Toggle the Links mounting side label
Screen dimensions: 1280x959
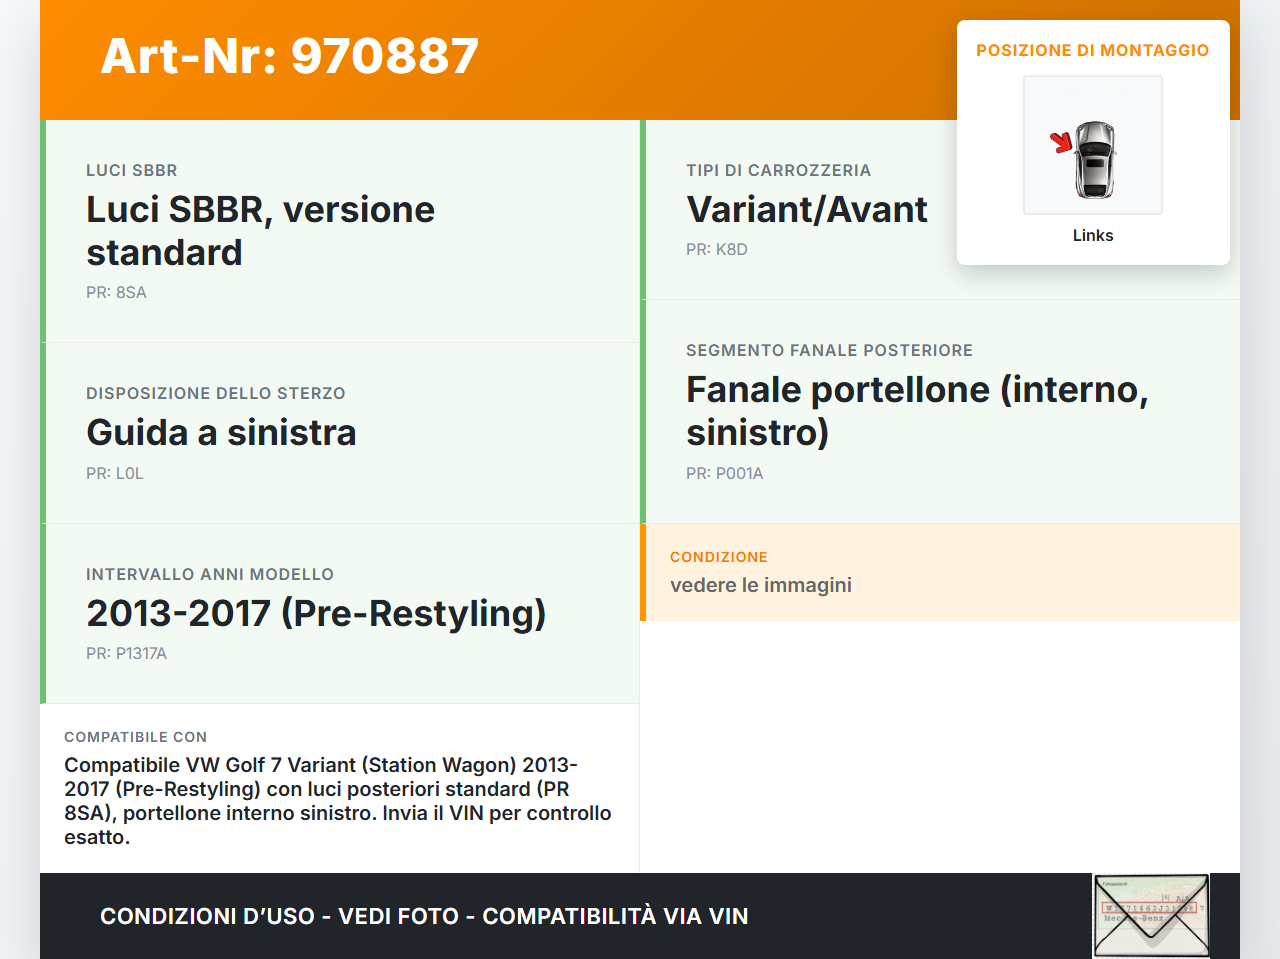point(1092,235)
